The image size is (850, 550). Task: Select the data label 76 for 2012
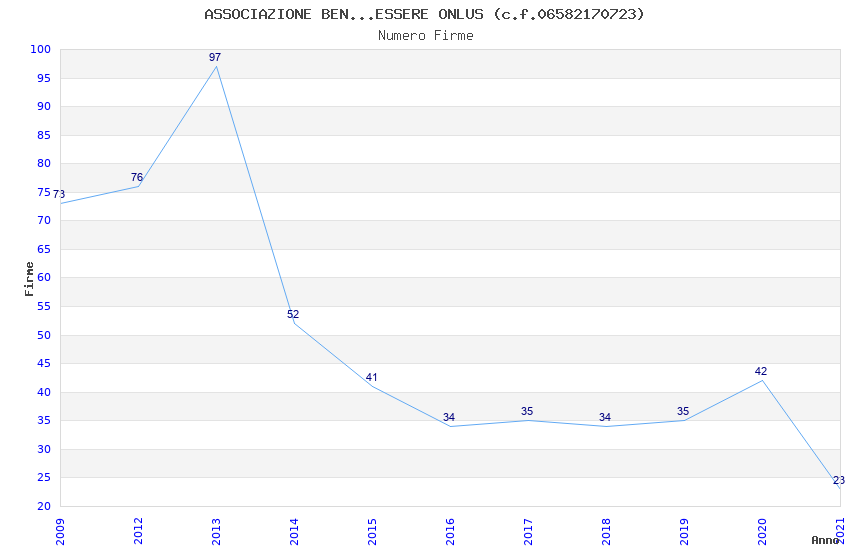[137, 177]
